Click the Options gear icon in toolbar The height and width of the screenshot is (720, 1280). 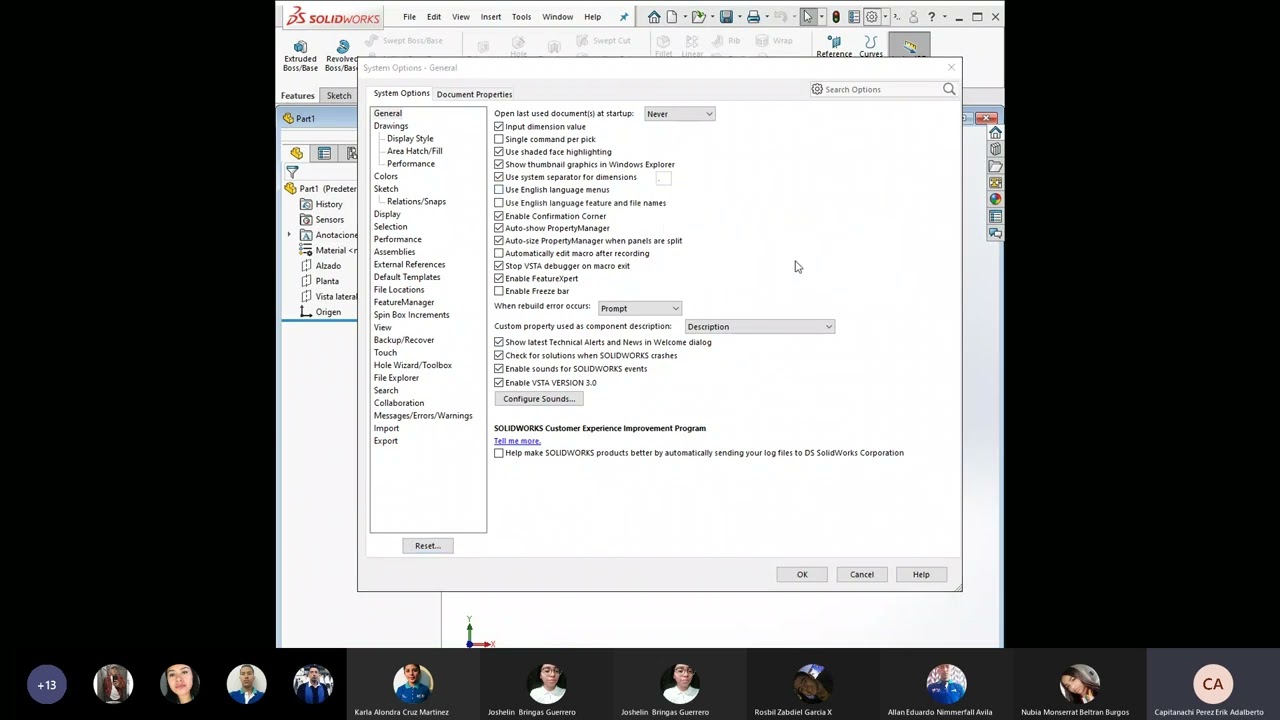[872, 17]
